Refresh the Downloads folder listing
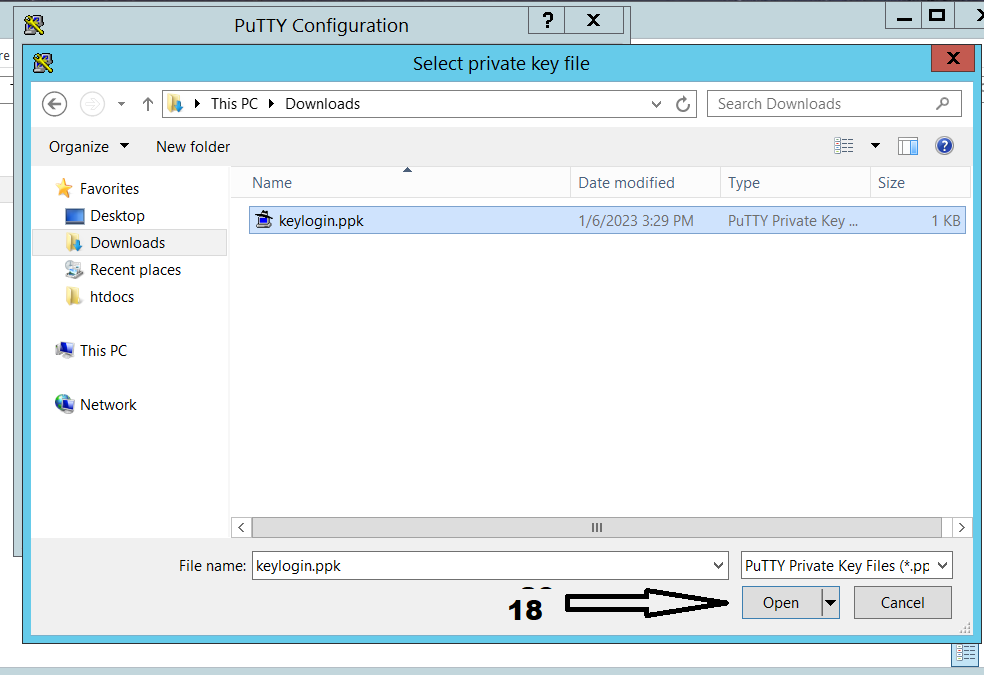The height and width of the screenshot is (675, 984). [684, 104]
